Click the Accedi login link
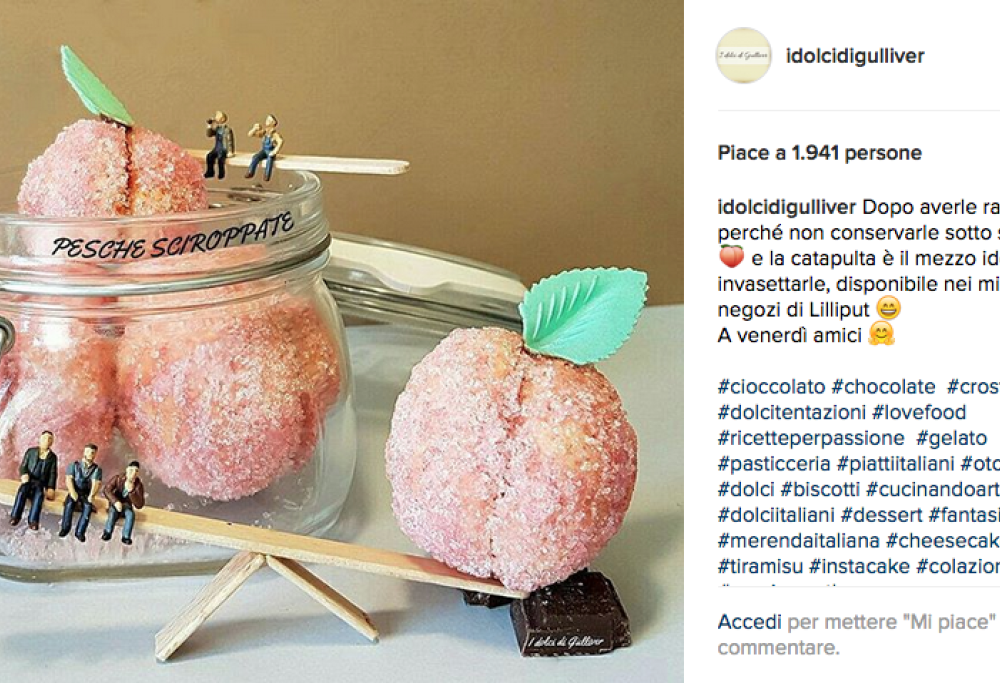The image size is (1000, 683). tap(749, 622)
